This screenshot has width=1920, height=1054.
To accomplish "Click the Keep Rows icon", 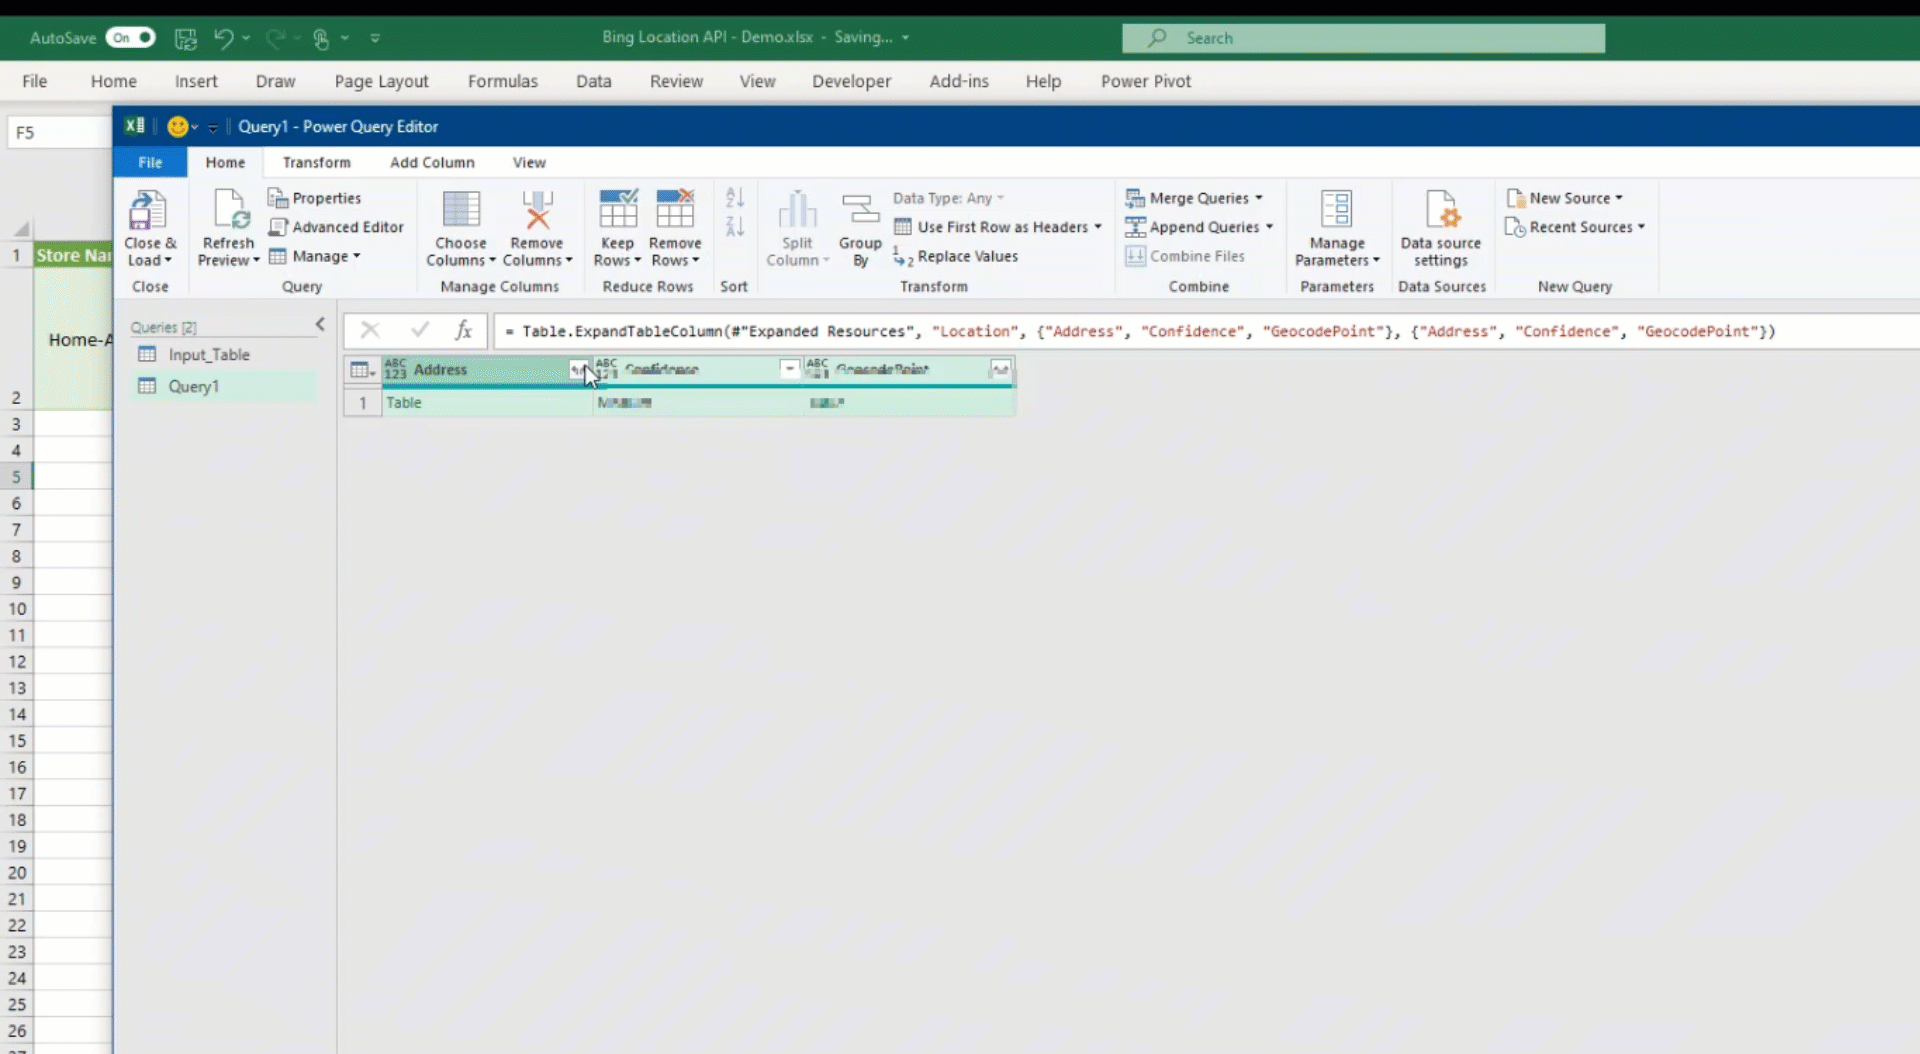I will (x=618, y=209).
